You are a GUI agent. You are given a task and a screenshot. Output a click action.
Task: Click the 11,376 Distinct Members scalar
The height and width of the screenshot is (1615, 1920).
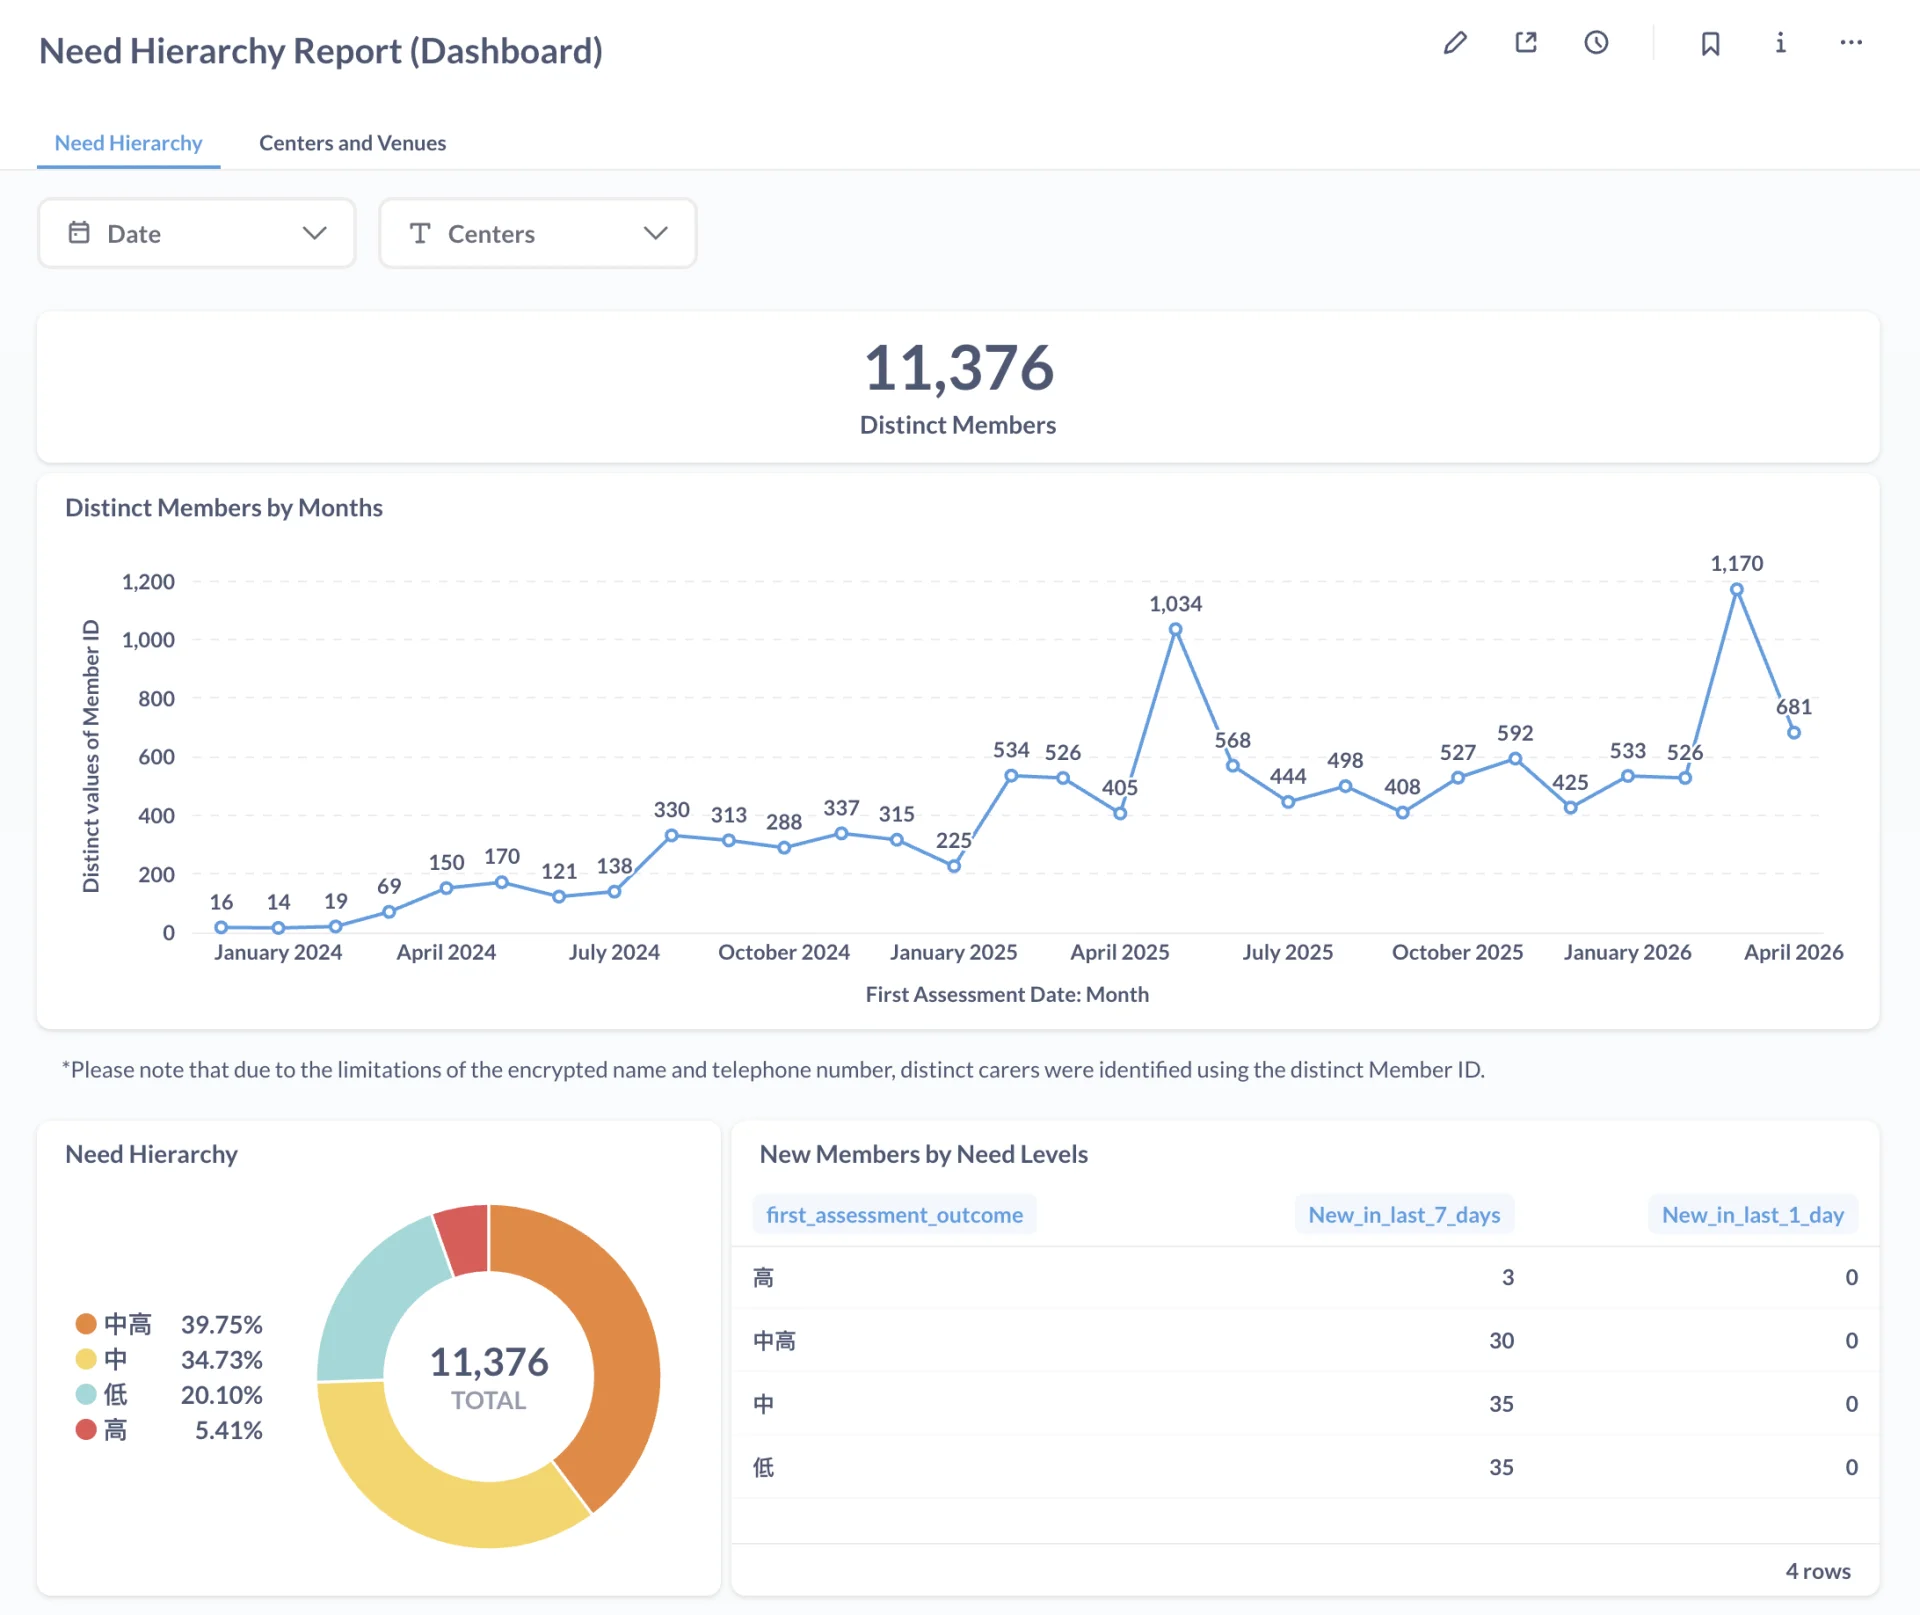coord(958,368)
